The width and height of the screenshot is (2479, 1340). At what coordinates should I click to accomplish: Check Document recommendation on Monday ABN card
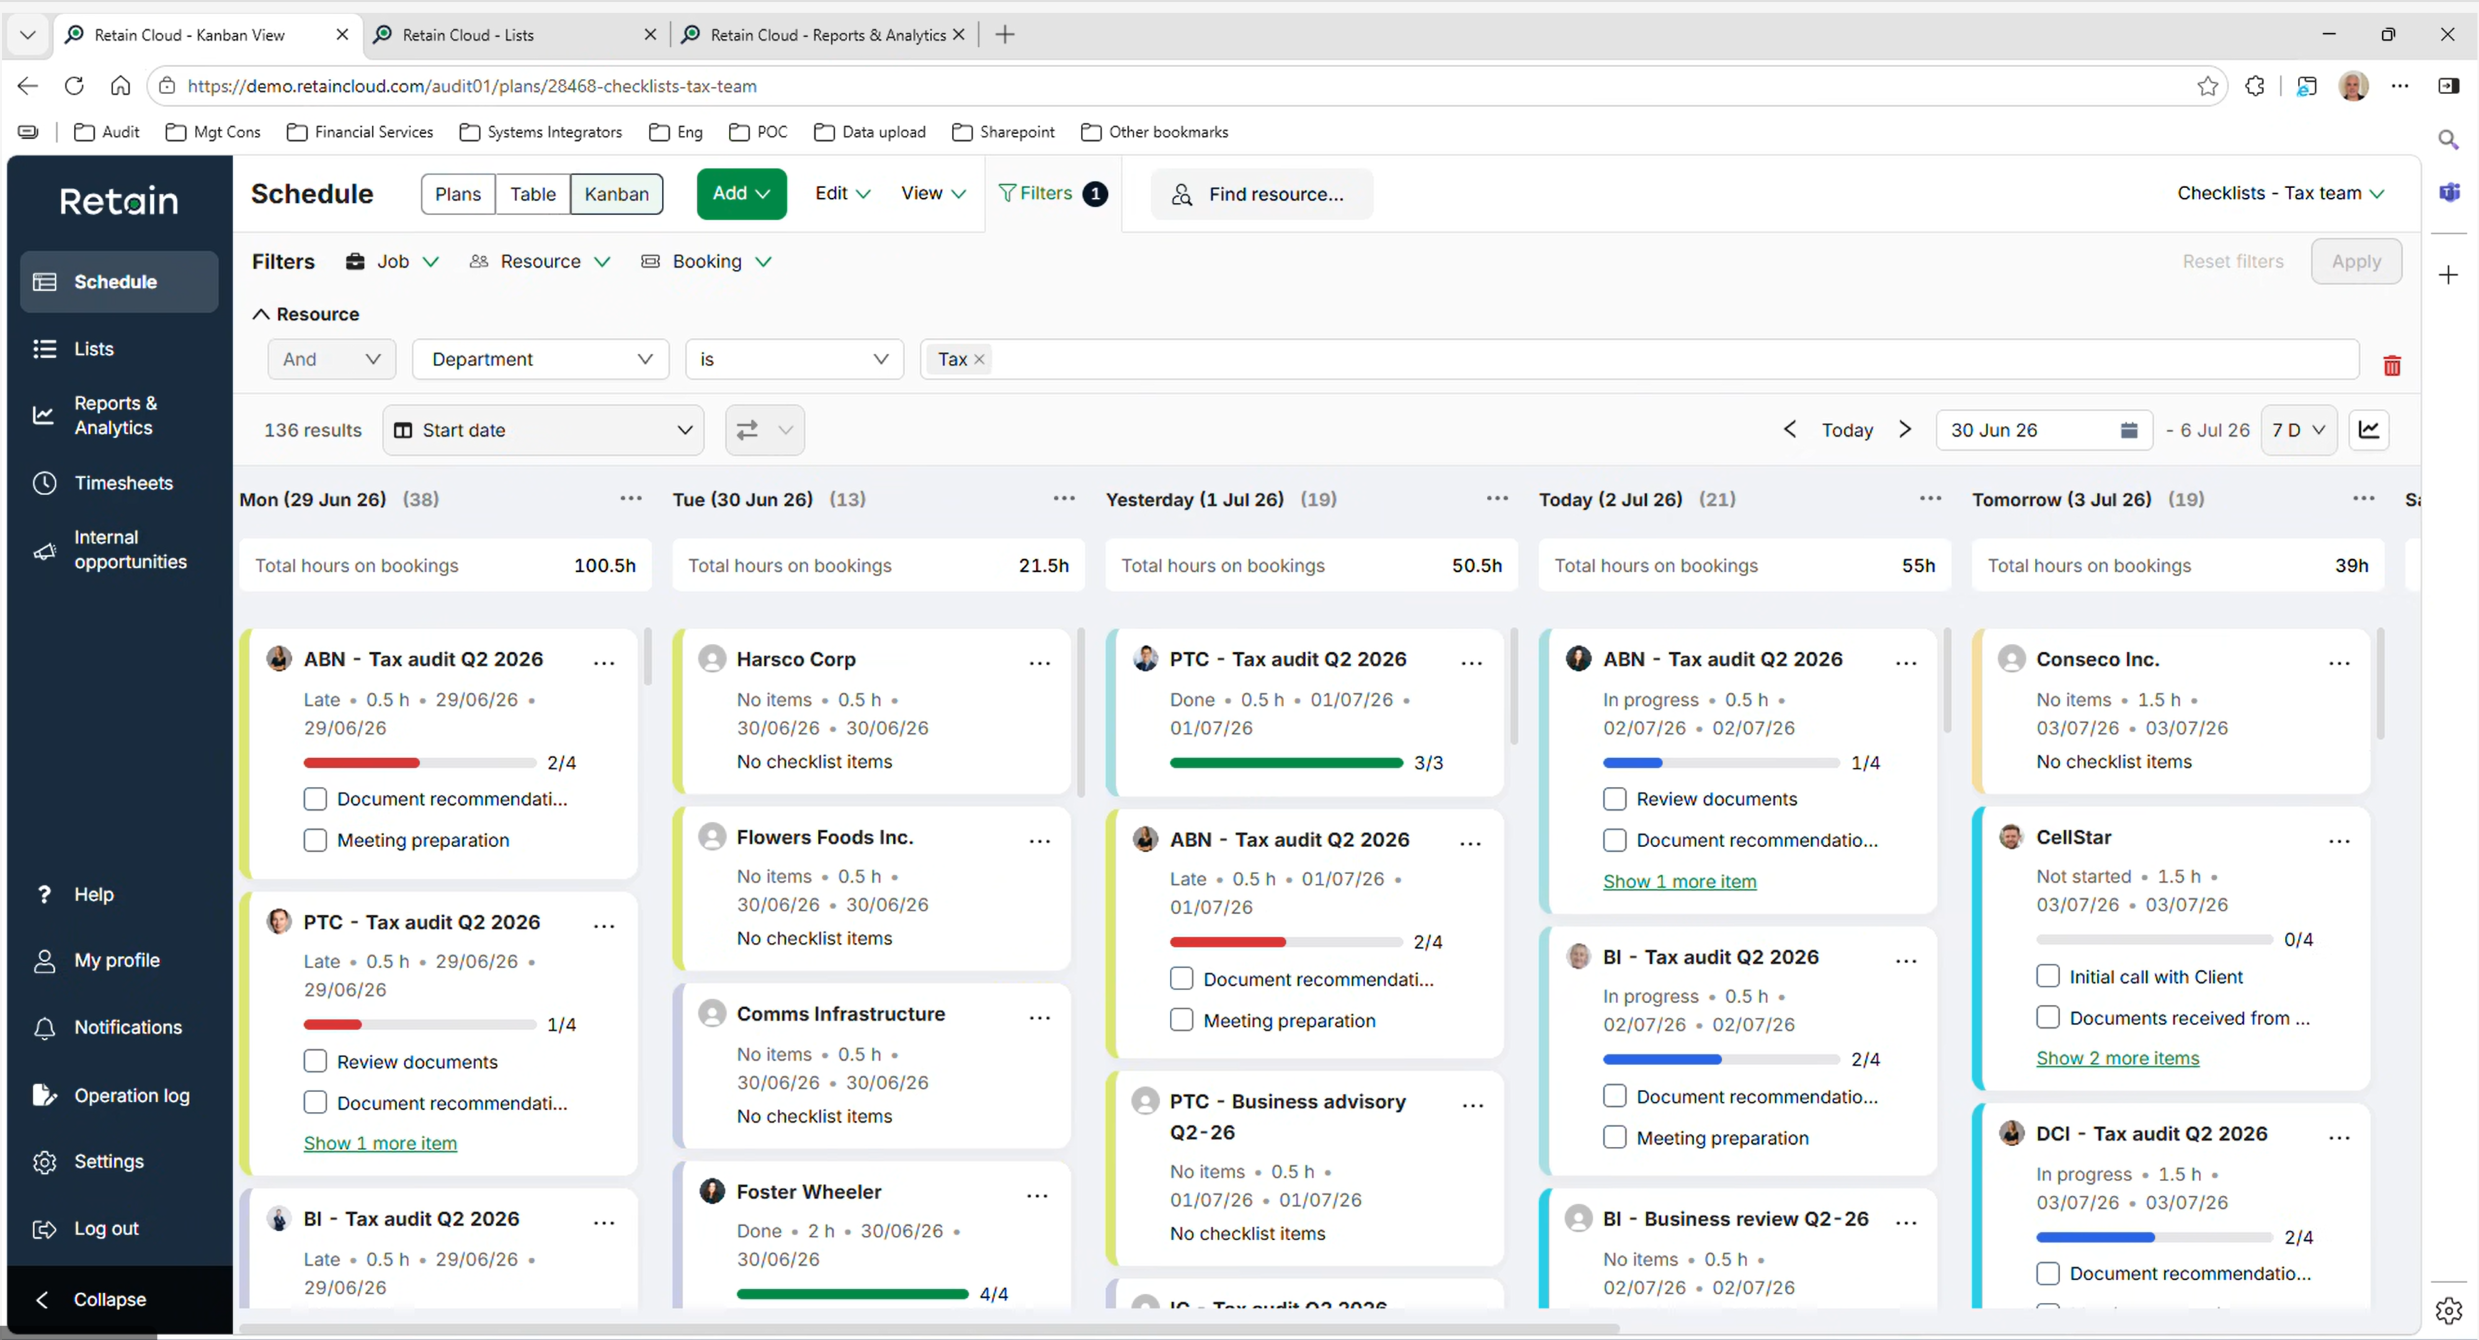pos(315,799)
